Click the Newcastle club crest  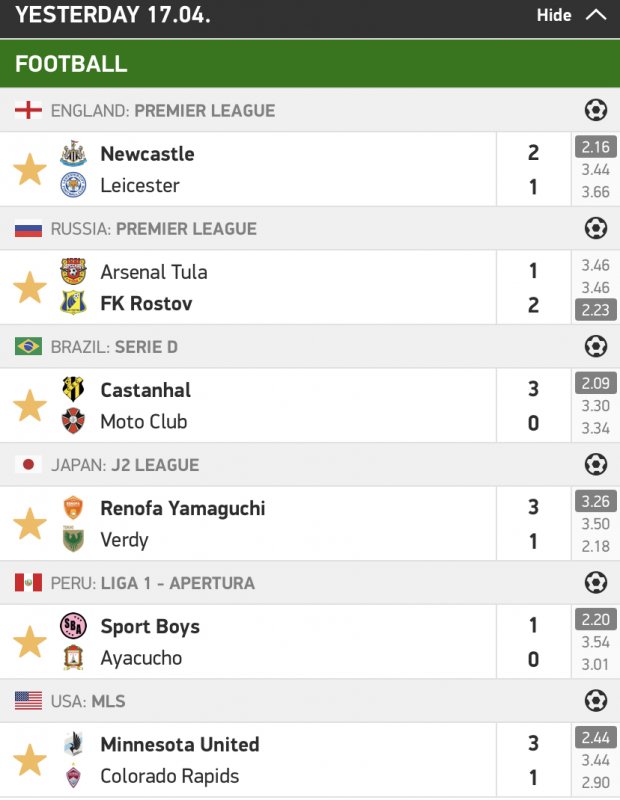pyautogui.click(x=73, y=153)
